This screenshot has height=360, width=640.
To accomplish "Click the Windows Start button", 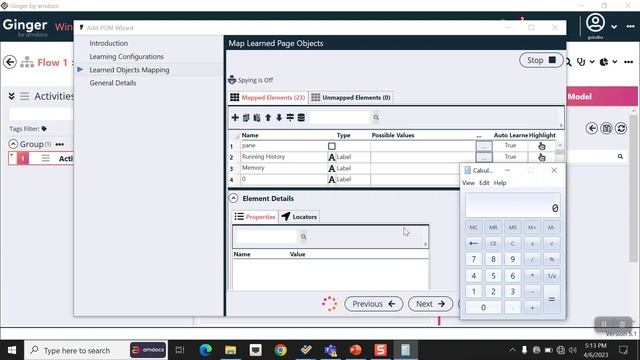I will pyautogui.click(x=12, y=350).
